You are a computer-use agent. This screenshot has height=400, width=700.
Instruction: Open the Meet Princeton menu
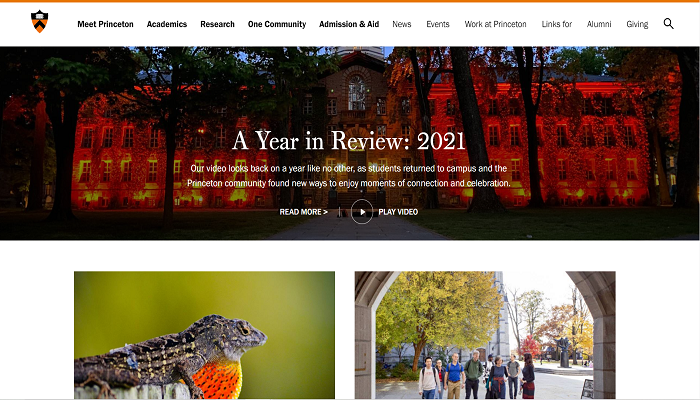pos(105,24)
